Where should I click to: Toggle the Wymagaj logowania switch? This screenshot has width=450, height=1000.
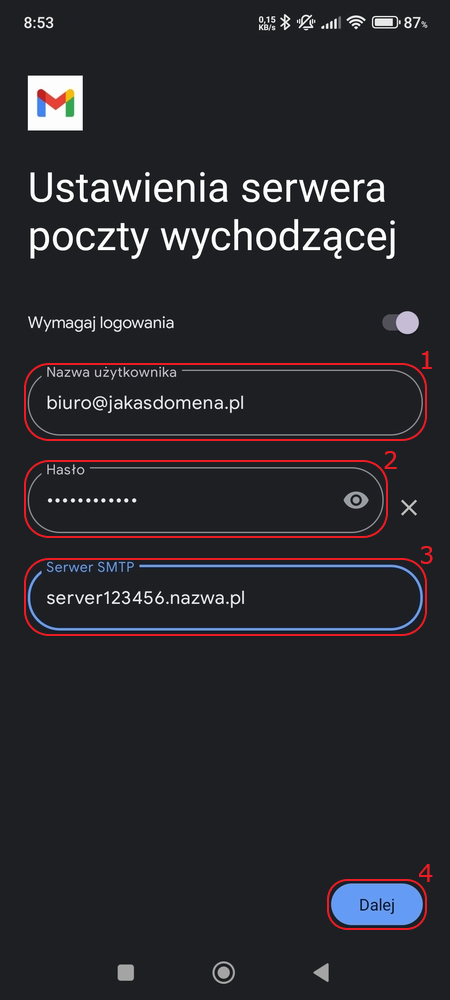pyautogui.click(x=400, y=323)
